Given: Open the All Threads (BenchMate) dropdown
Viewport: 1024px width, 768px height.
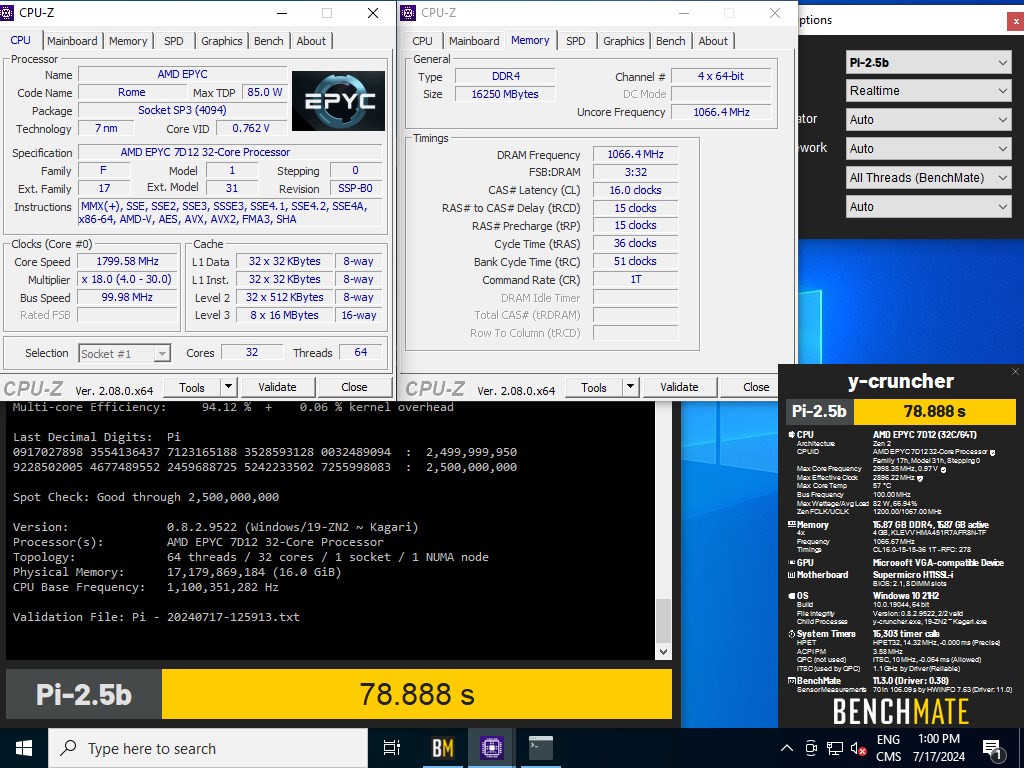Looking at the screenshot, I should [928, 178].
